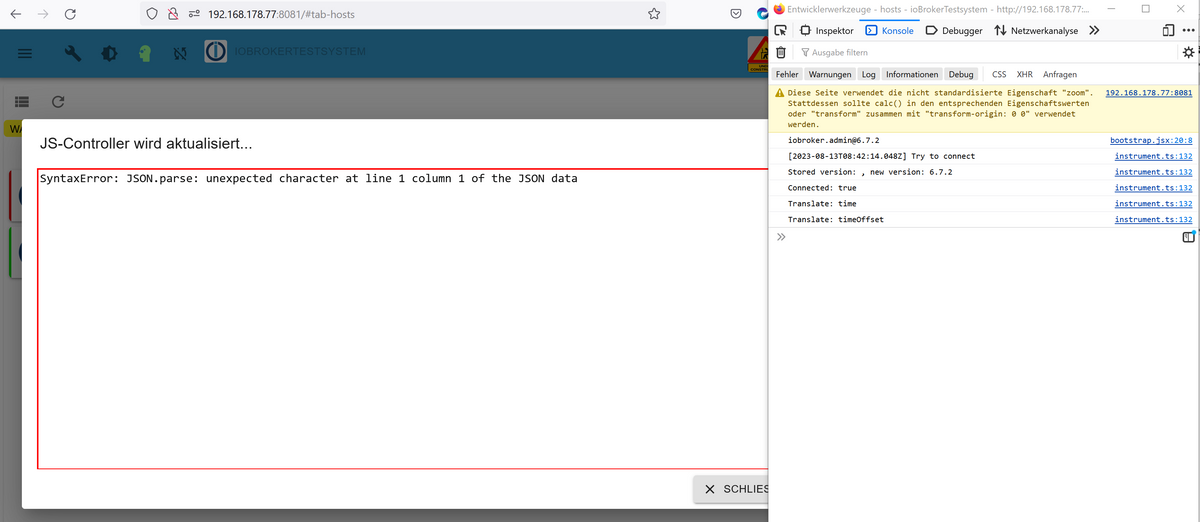Toggle the theme brightness icon
The image size is (1200, 522).
click(x=109, y=53)
